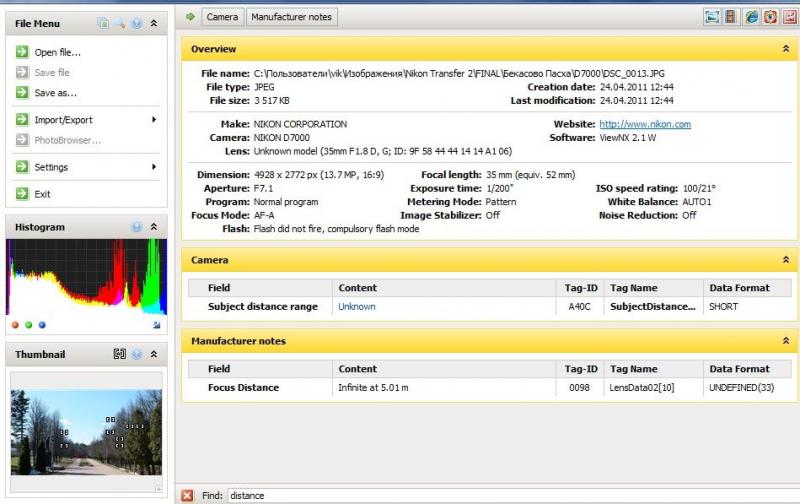Click the Tag-ID header in Camera table

click(580, 288)
